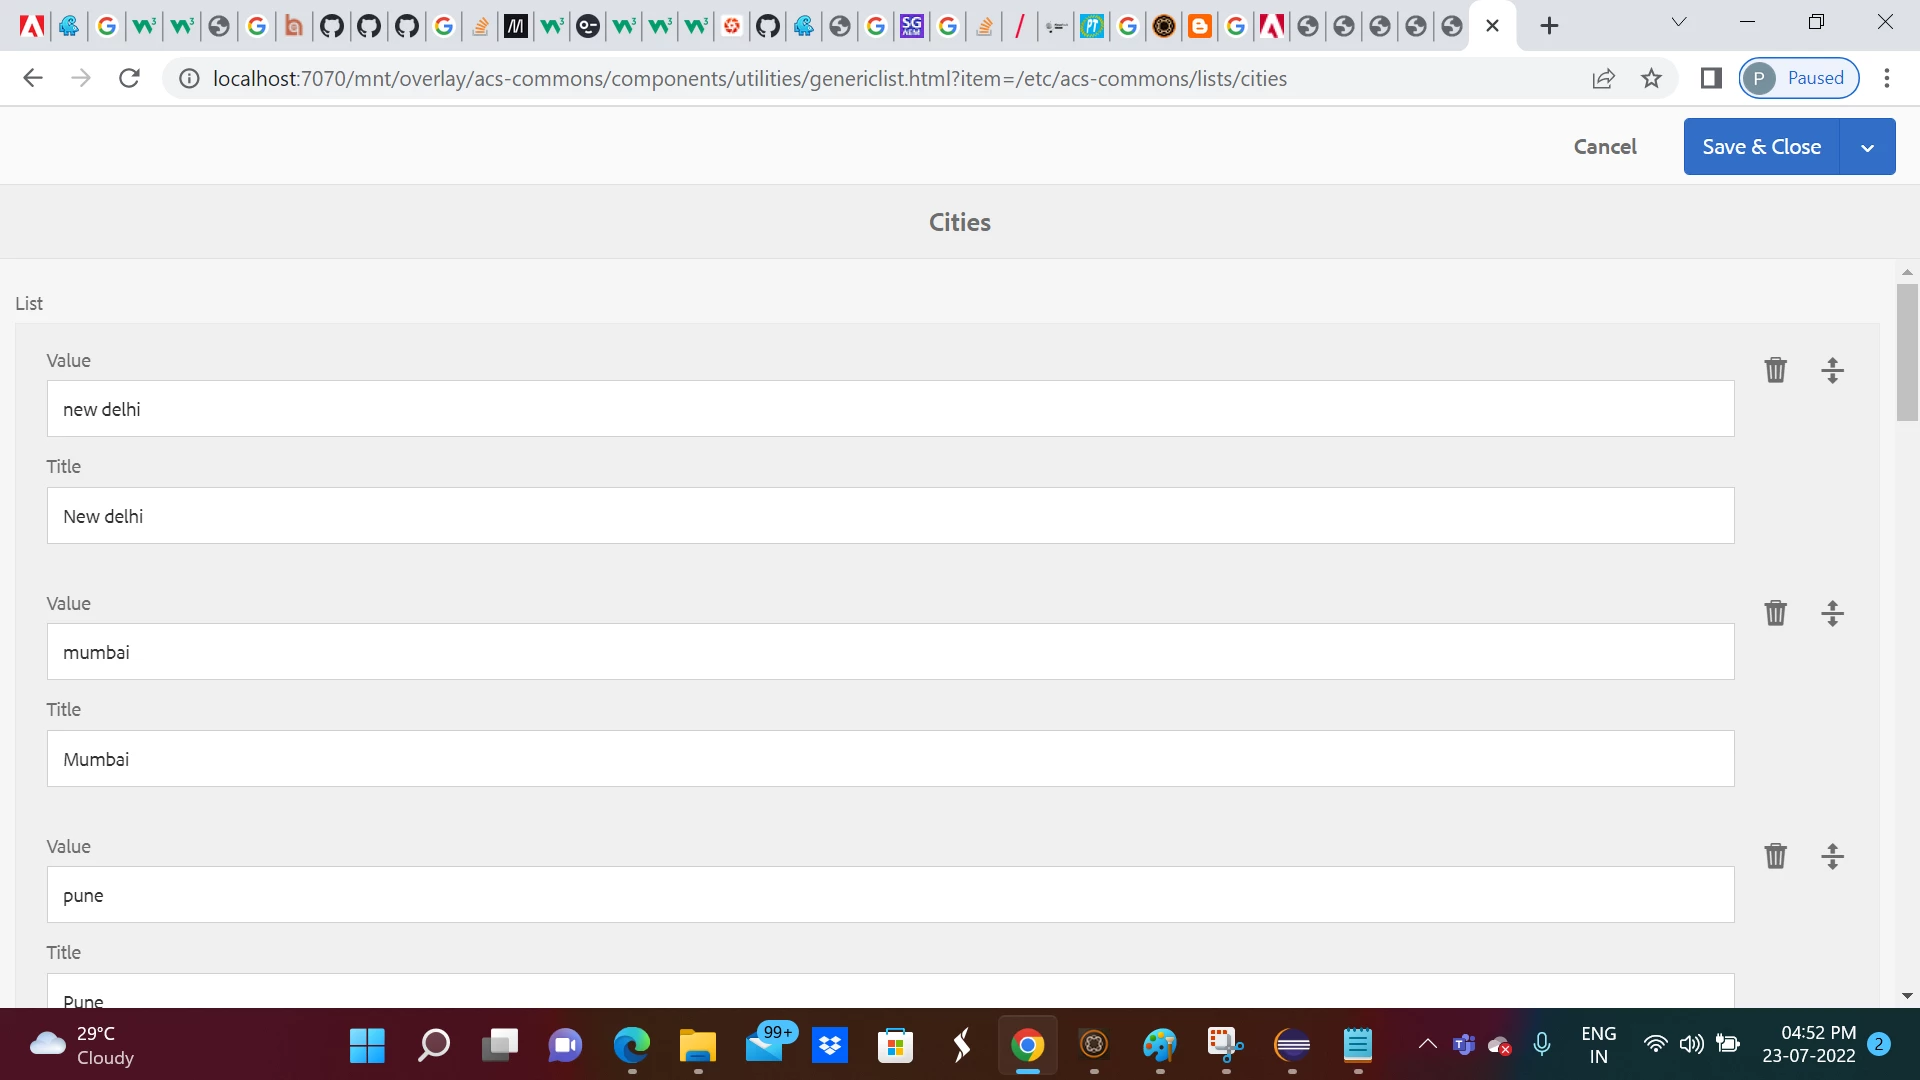Viewport: 1920px width, 1080px height.
Task: Delete the pune list entry
Action: tap(1775, 856)
